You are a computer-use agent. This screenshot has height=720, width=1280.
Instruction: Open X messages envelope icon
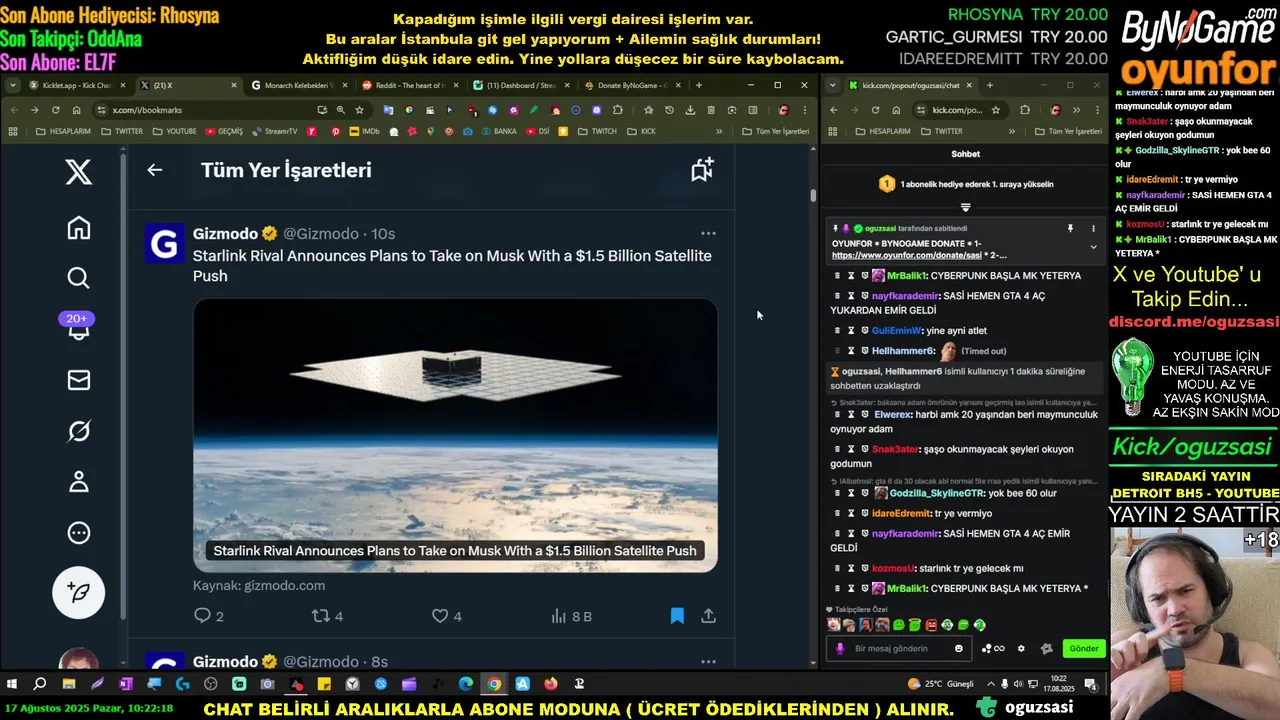79,380
